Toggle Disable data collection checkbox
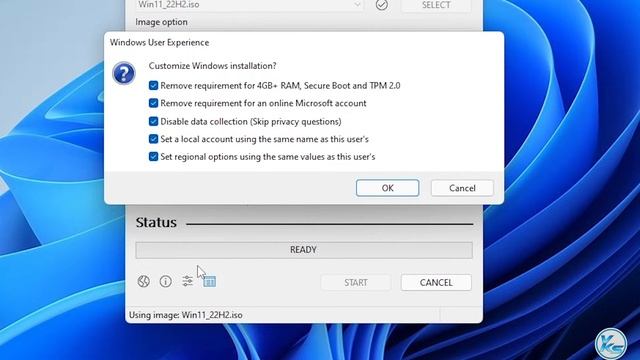Screen dimensions: 640x360 [153, 122]
